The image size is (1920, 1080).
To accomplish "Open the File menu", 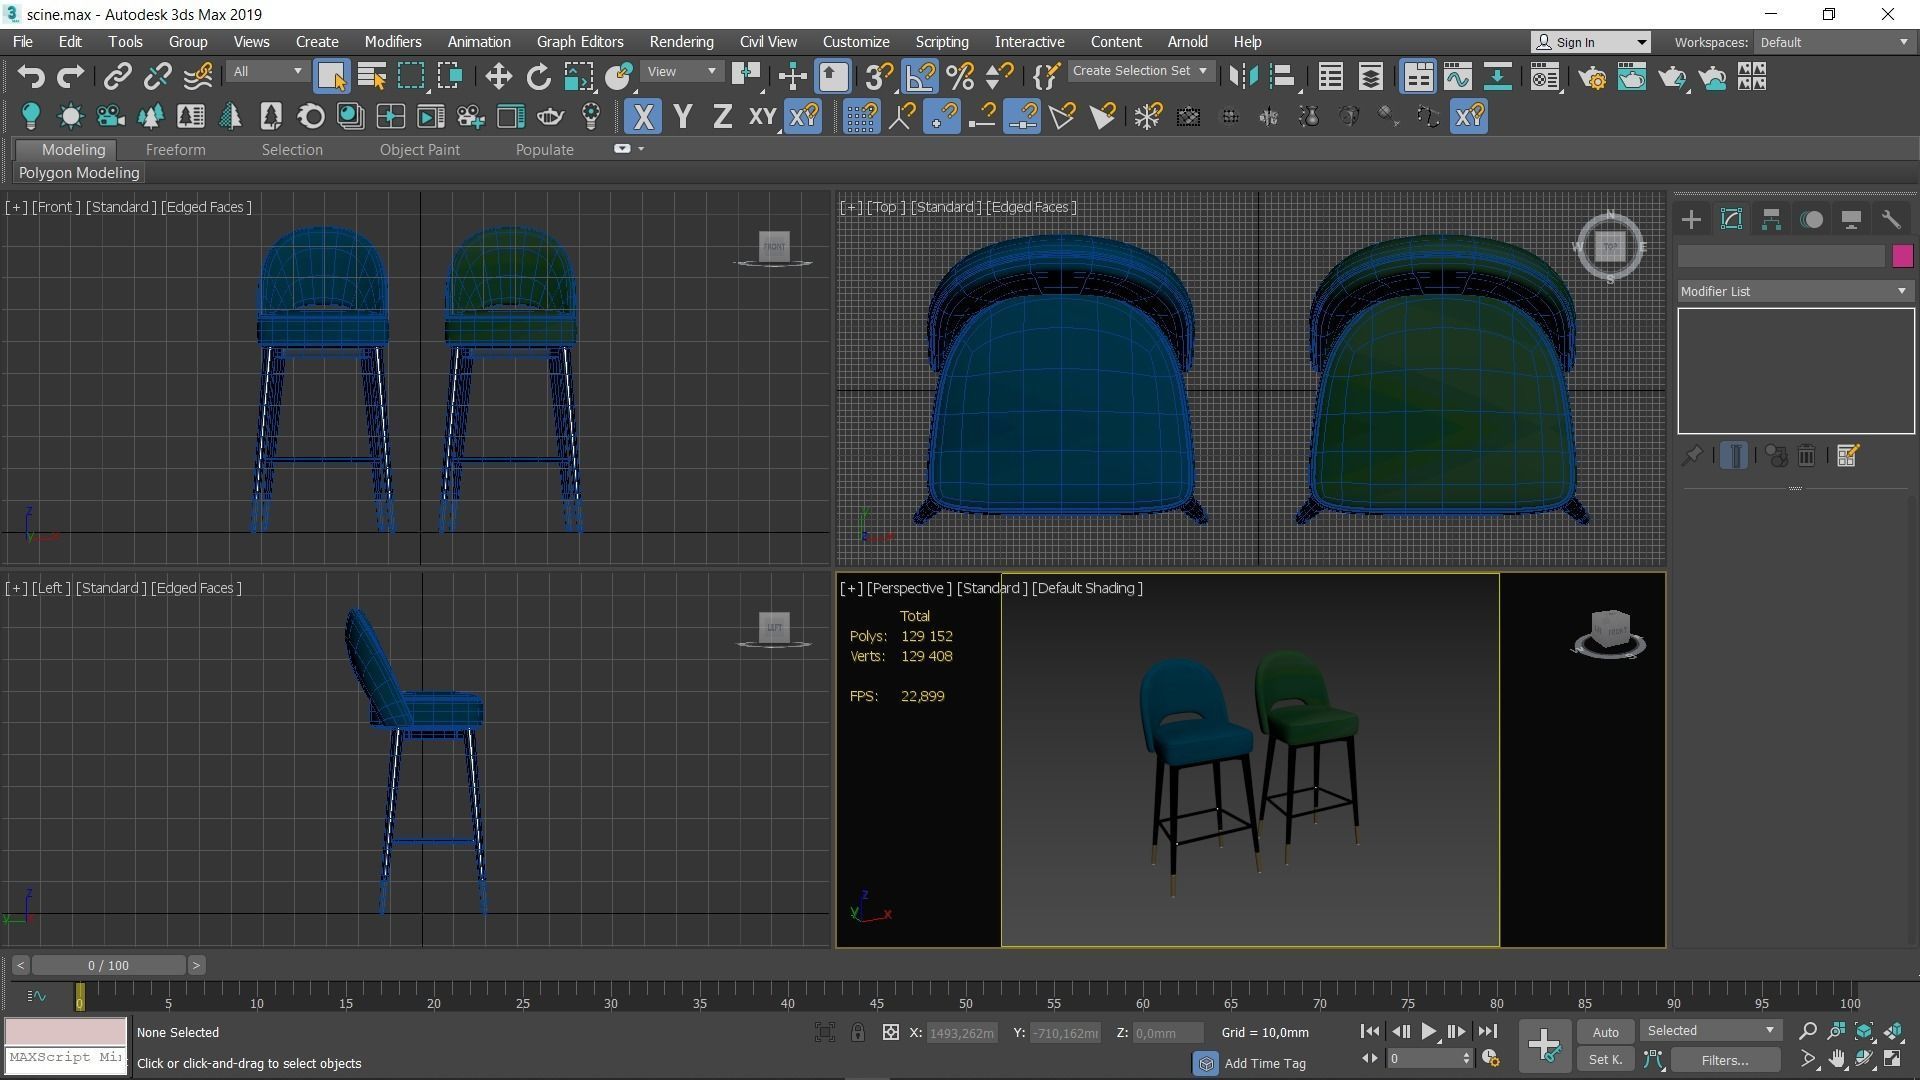I will pos(22,42).
